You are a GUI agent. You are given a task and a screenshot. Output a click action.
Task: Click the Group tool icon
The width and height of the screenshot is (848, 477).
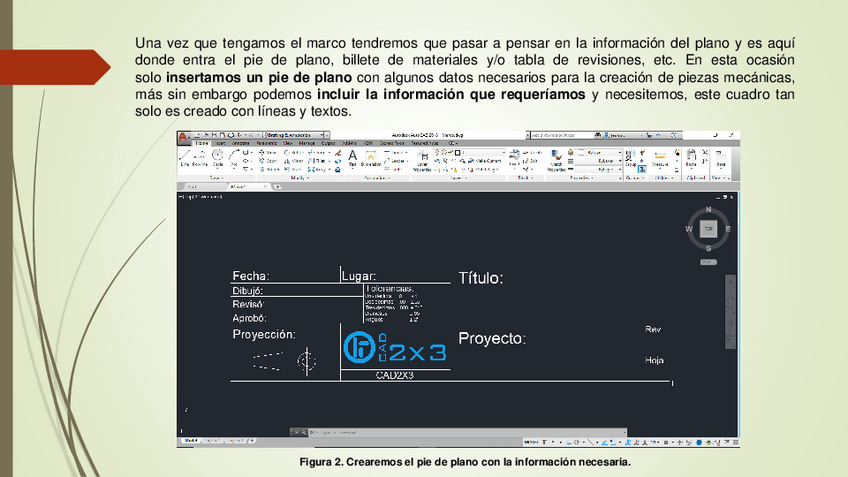pyautogui.click(x=630, y=158)
